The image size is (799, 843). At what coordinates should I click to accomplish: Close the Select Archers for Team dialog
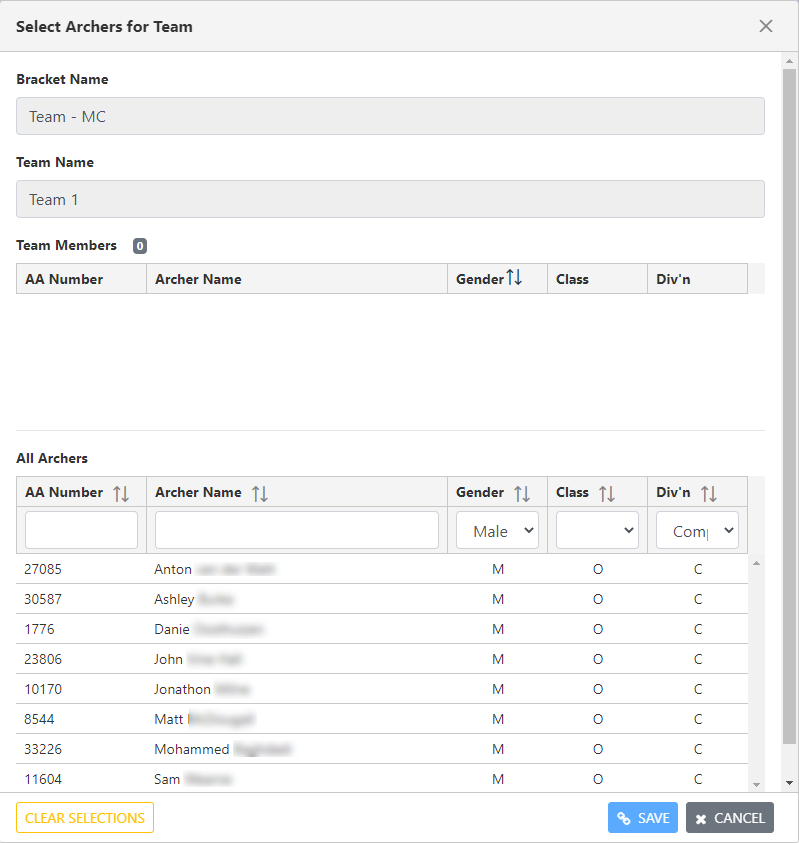pyautogui.click(x=766, y=26)
